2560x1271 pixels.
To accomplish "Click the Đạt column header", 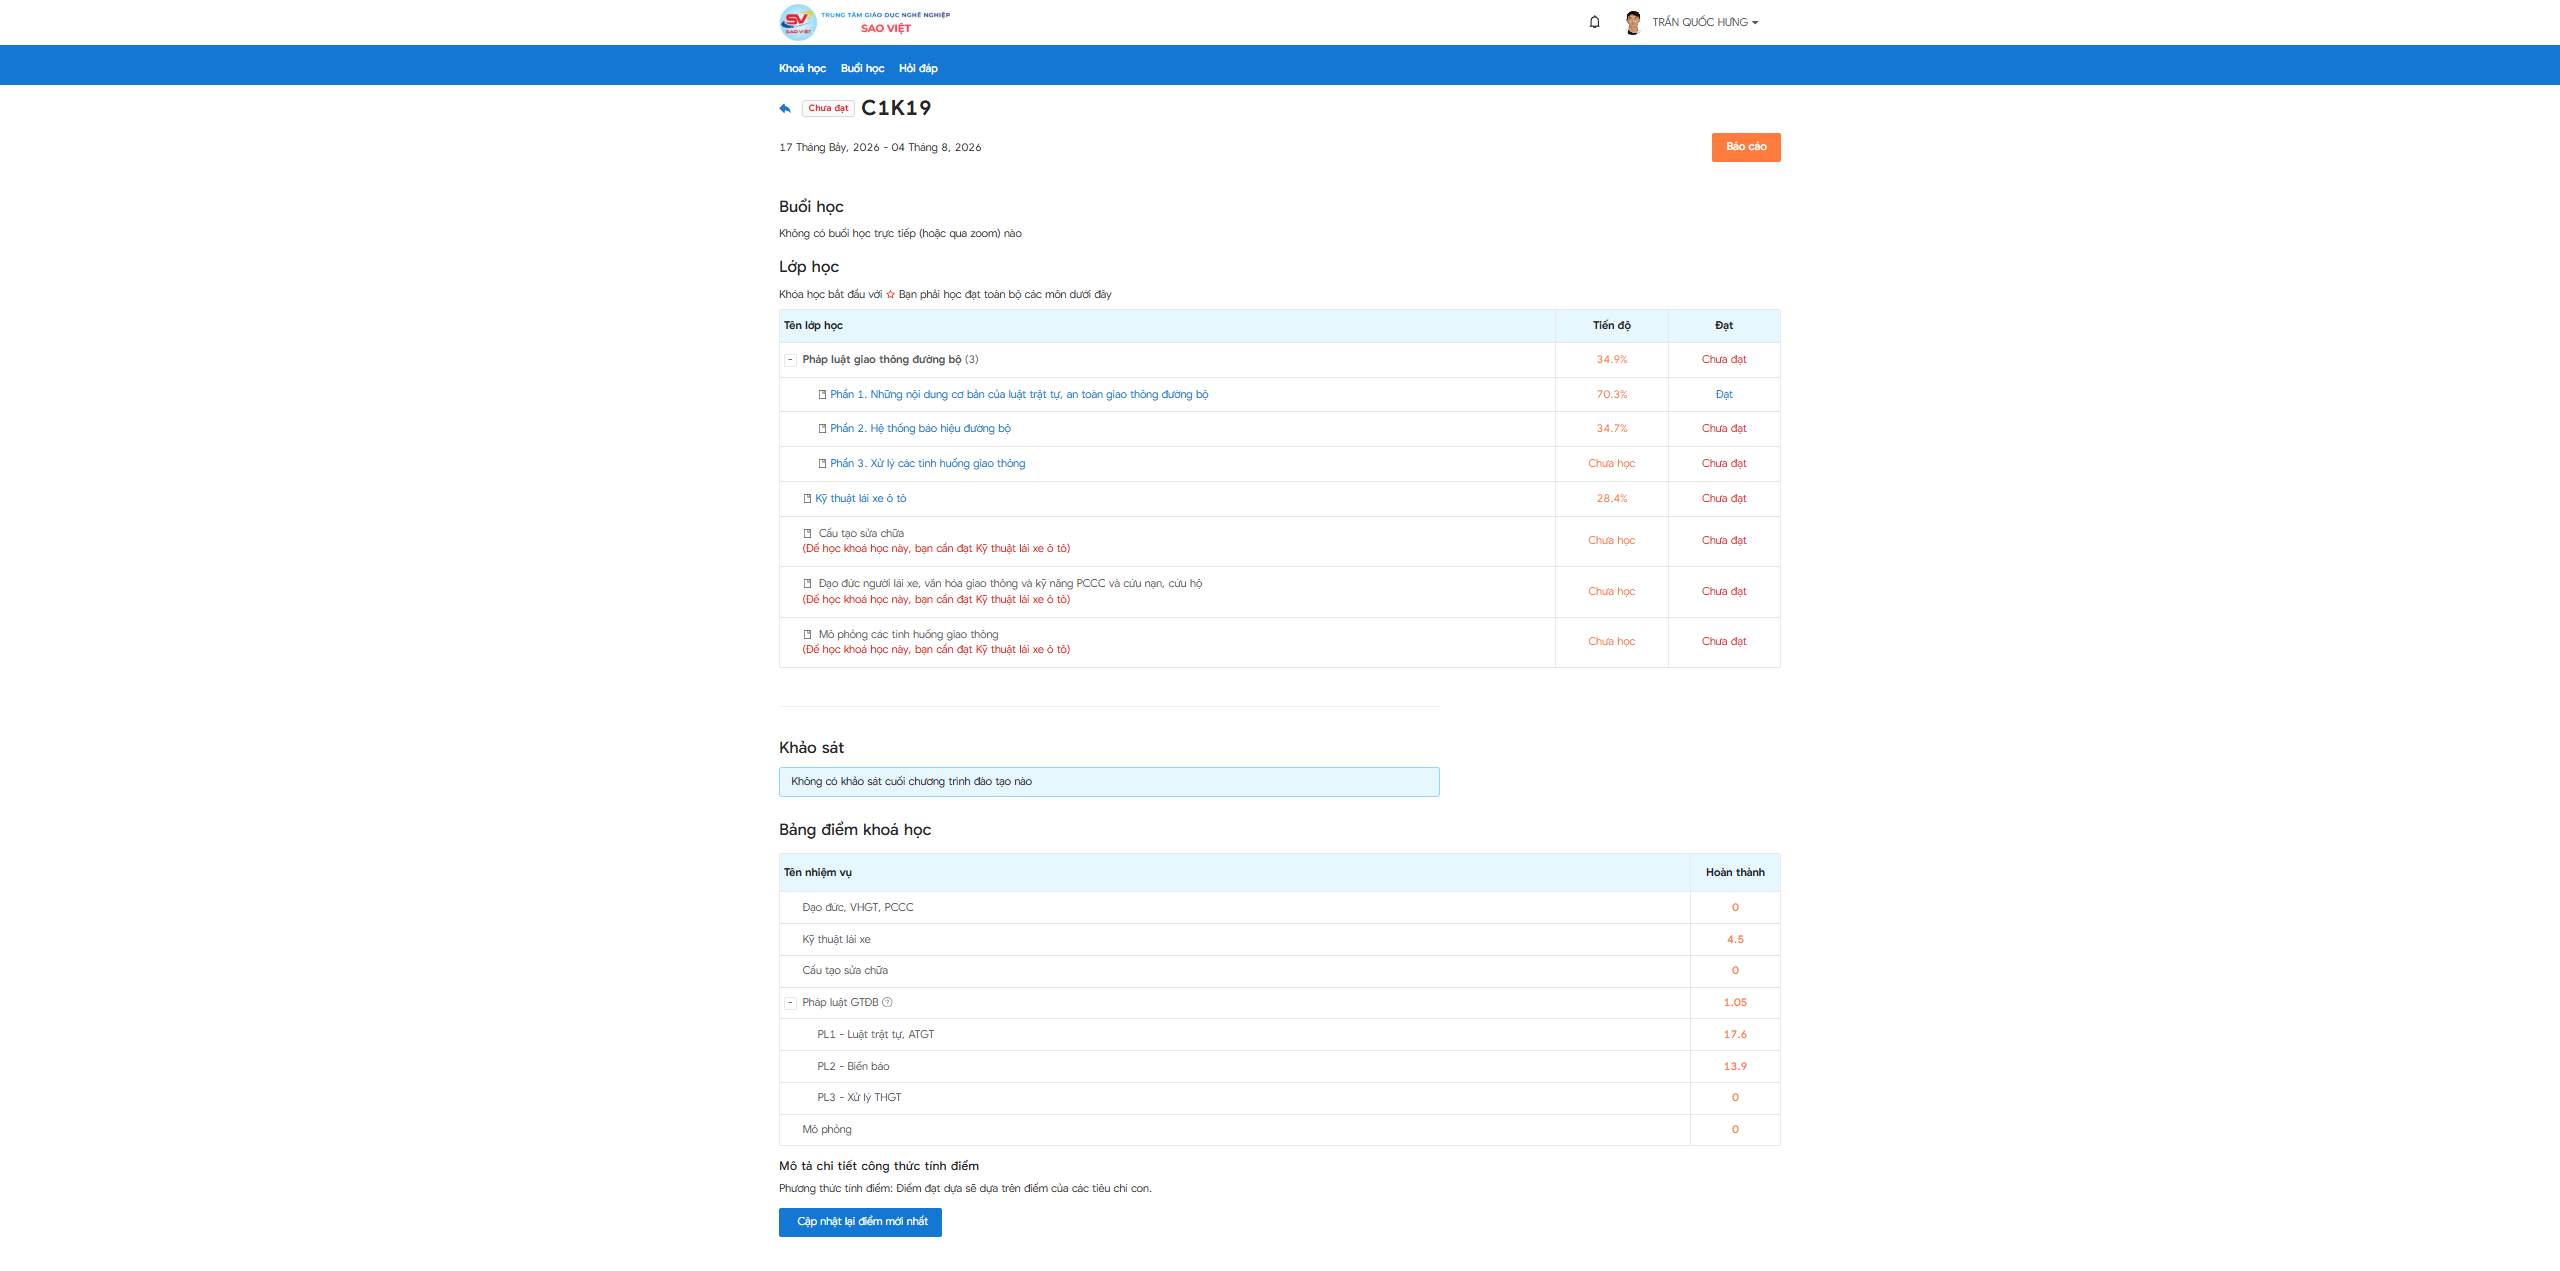I will pyautogui.click(x=1724, y=326).
